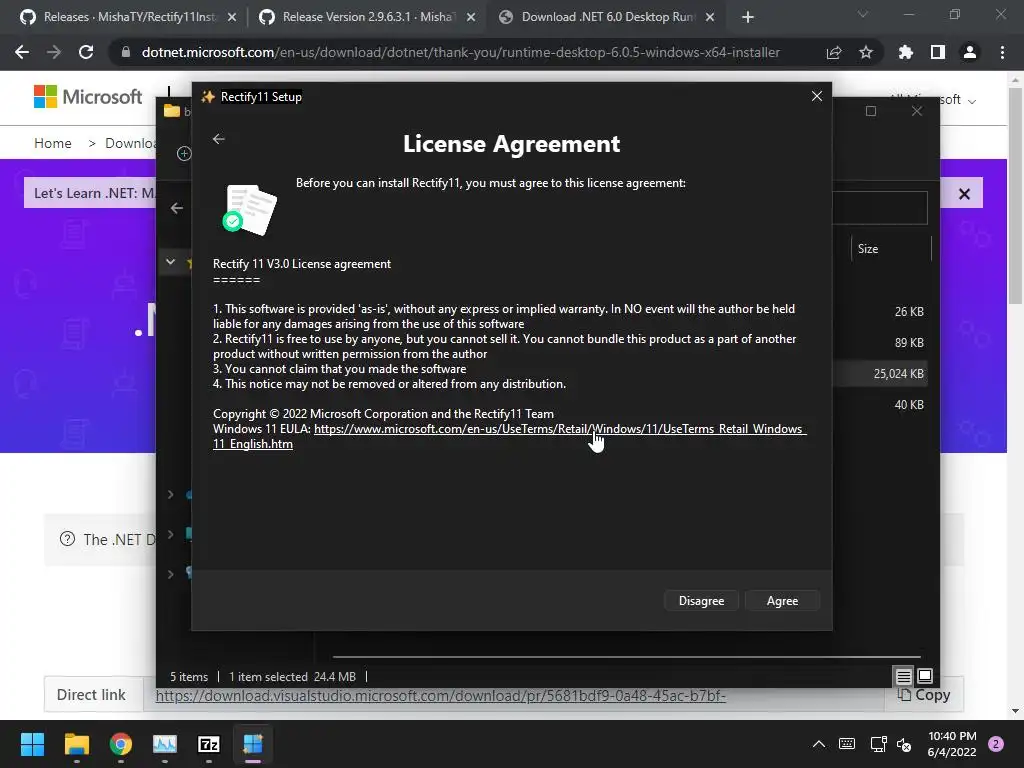This screenshot has height=768, width=1024.
Task: Open the muted volume tray icon
Action: pyautogui.click(x=904, y=744)
